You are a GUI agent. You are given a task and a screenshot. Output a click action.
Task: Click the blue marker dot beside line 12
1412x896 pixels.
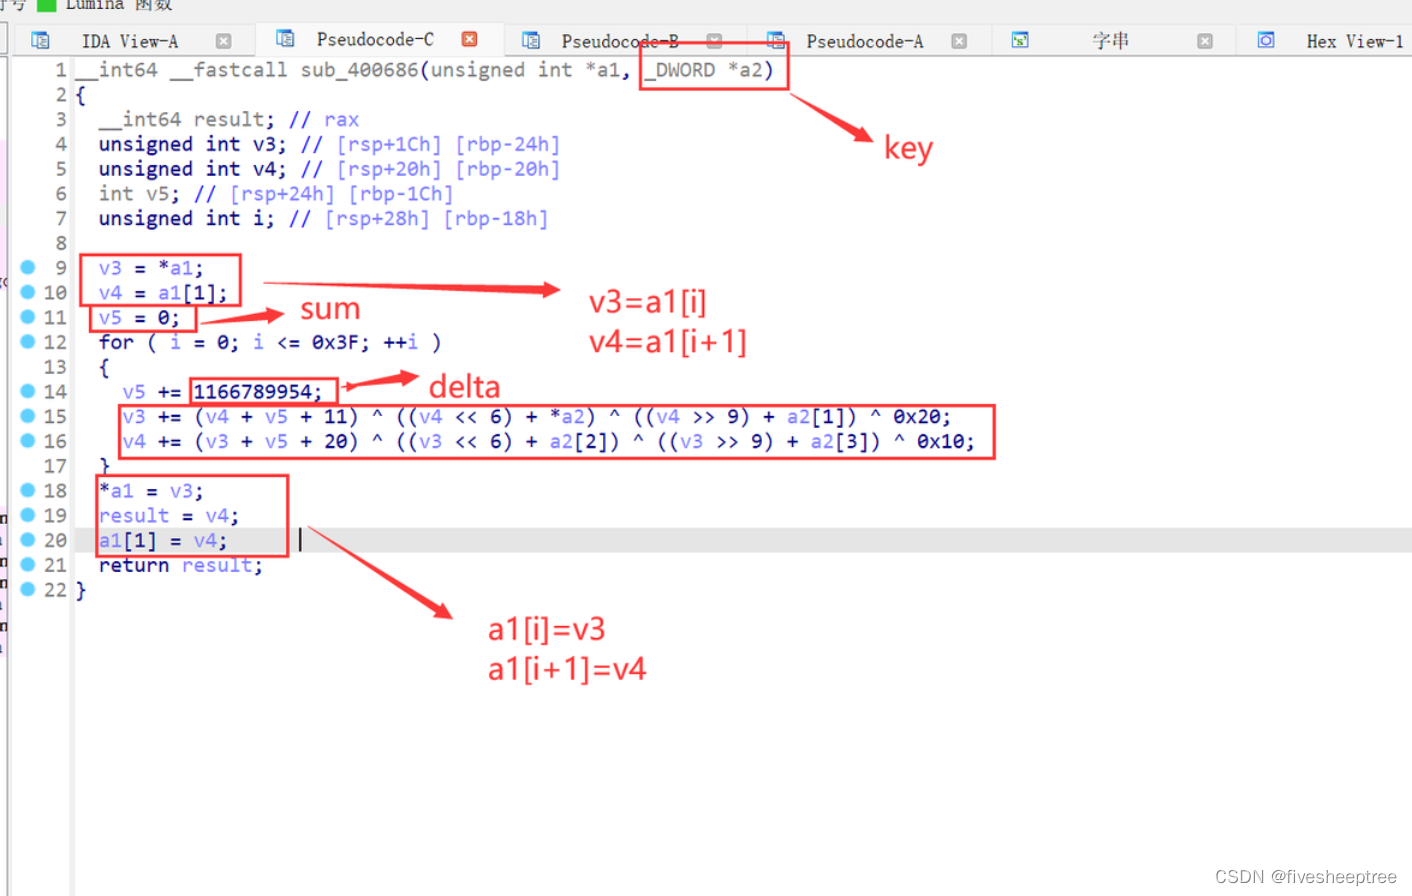pyautogui.click(x=27, y=342)
